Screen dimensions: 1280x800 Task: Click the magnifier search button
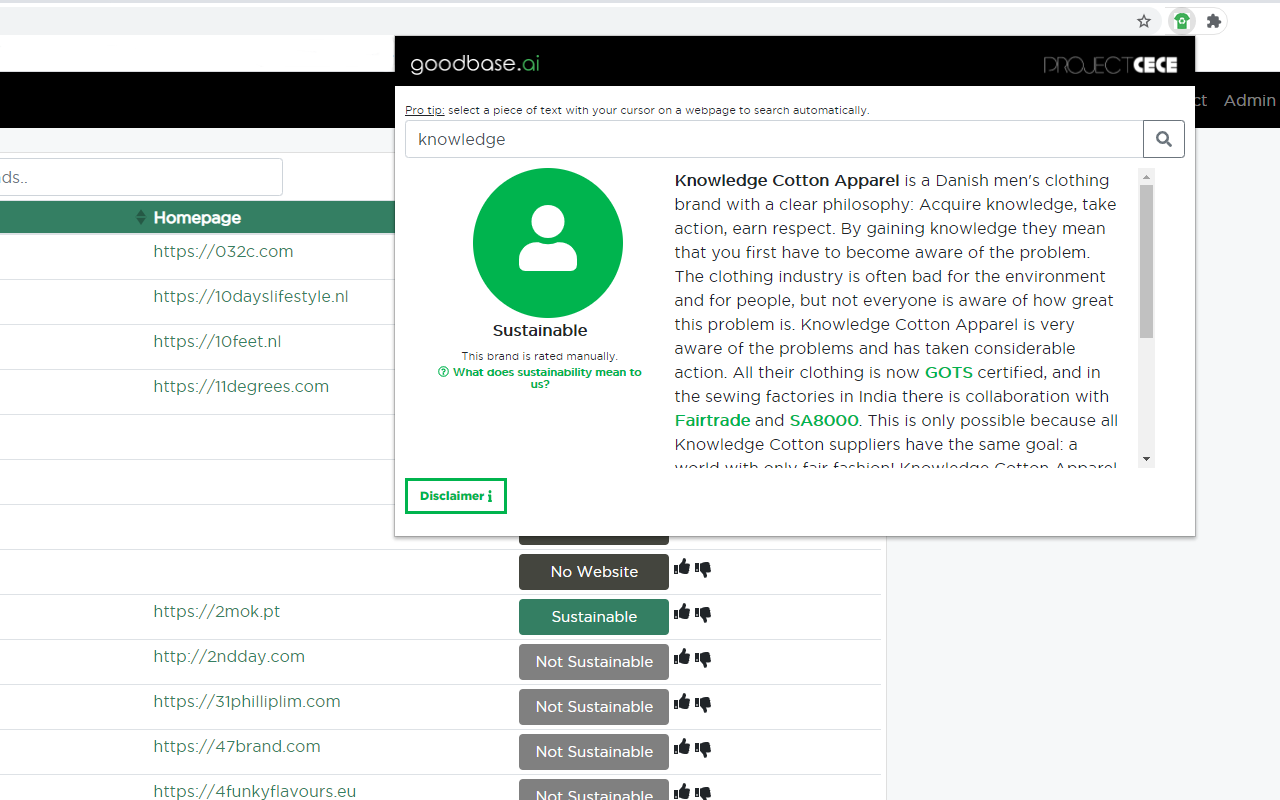pyautogui.click(x=1164, y=139)
